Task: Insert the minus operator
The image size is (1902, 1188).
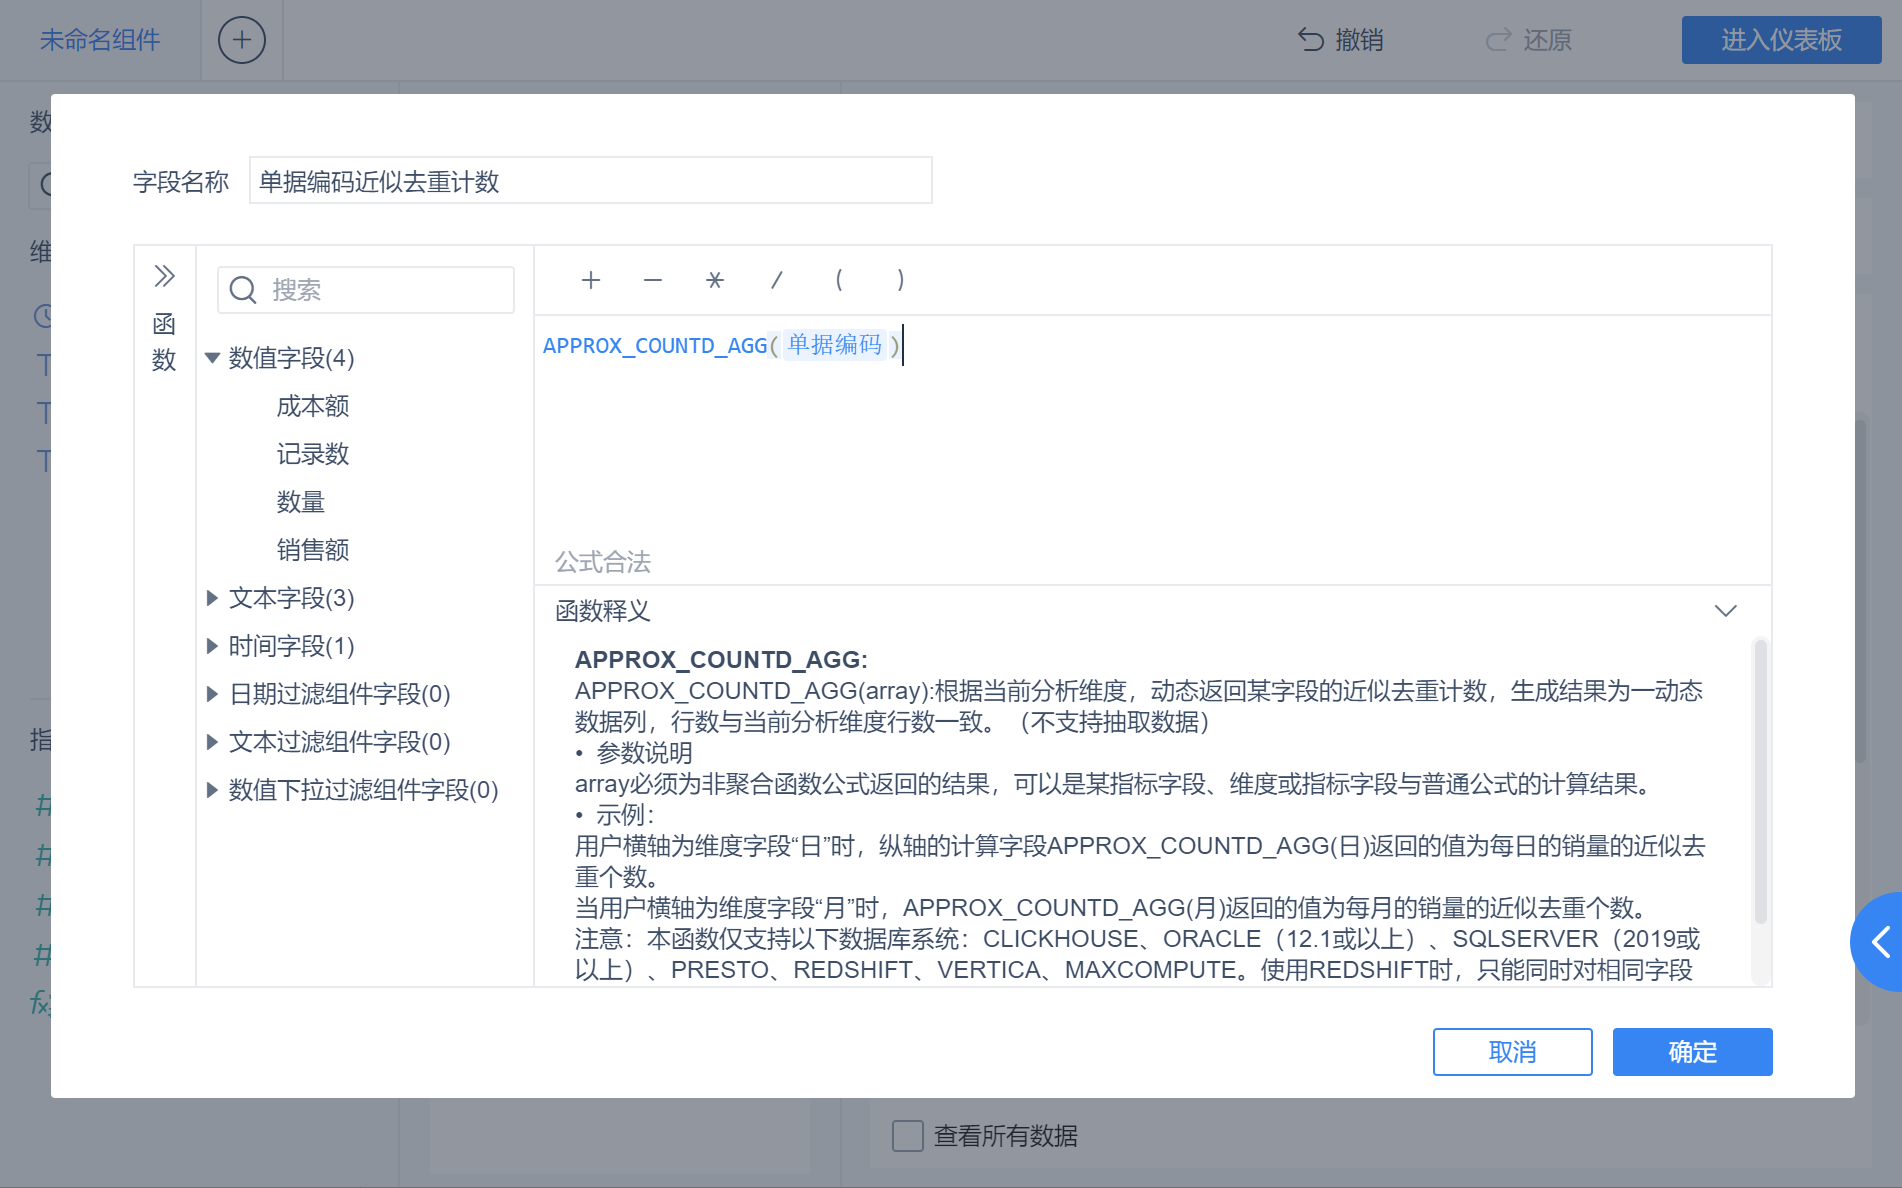Action: (x=653, y=280)
